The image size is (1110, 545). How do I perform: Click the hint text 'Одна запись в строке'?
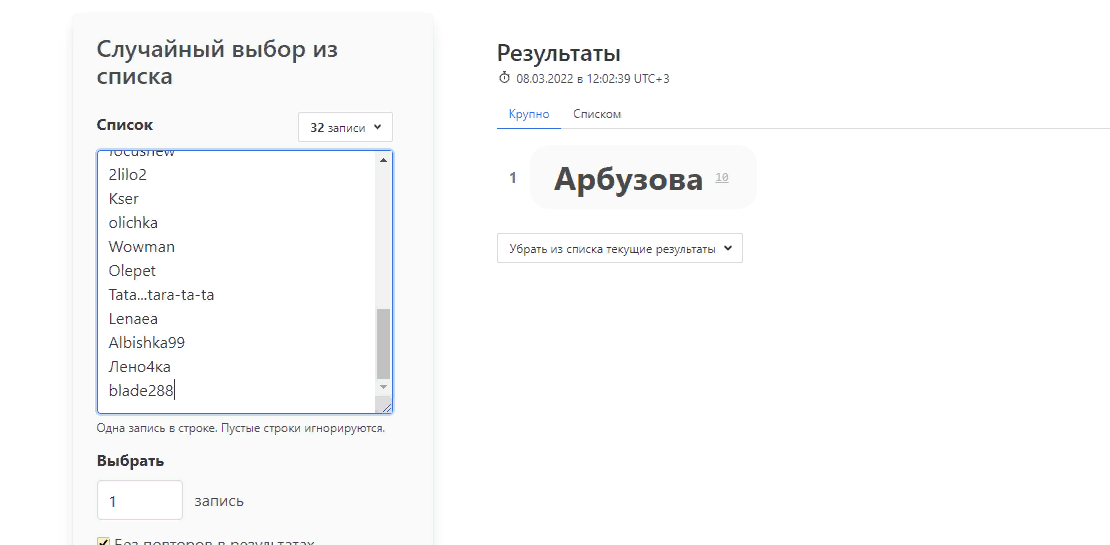(x=157, y=428)
